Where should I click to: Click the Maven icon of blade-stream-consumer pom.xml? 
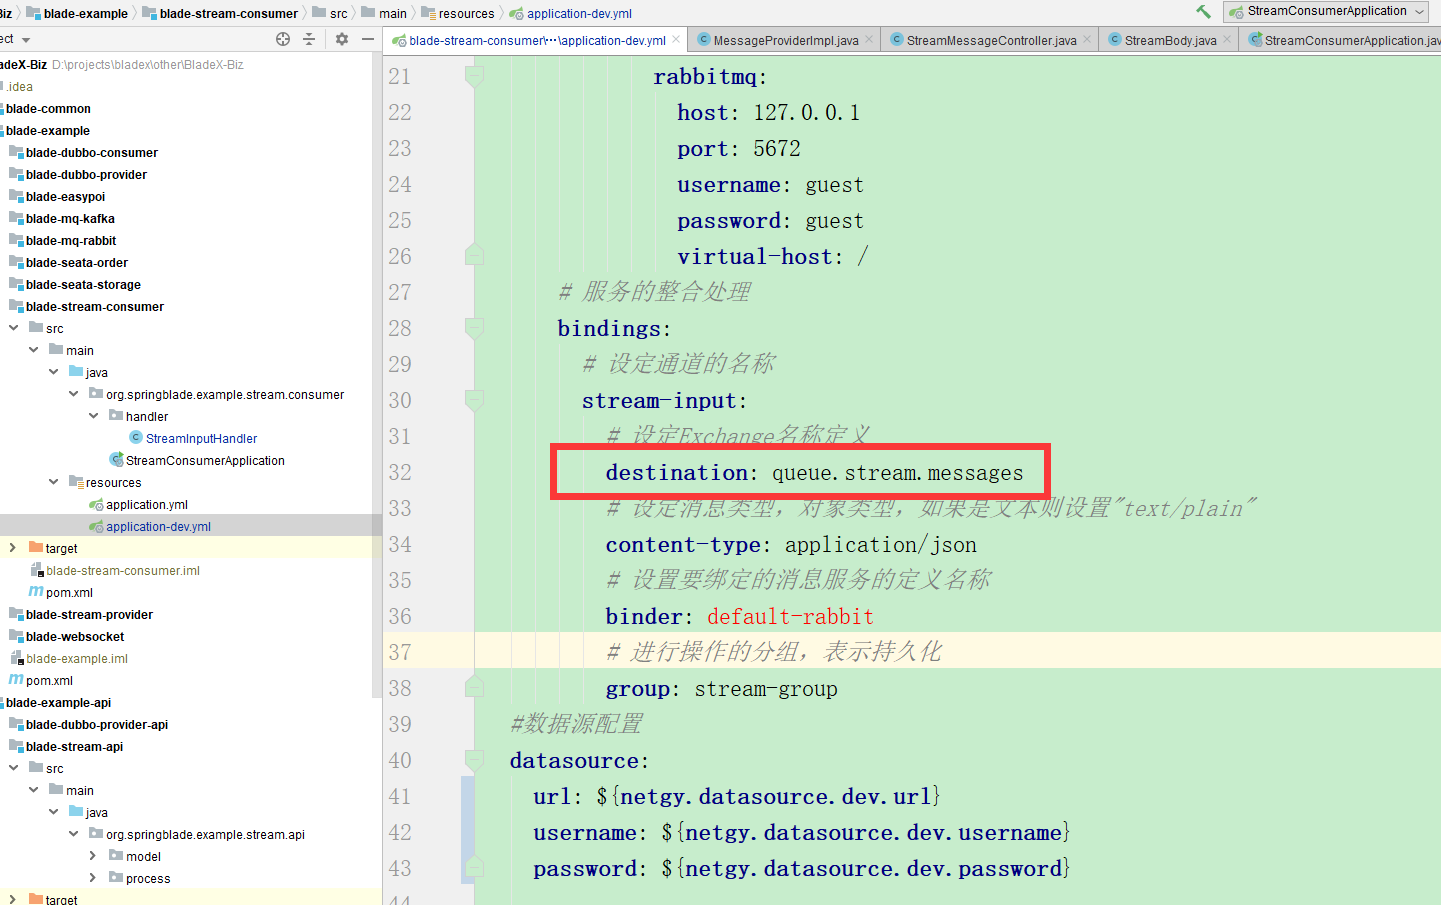tap(36, 592)
